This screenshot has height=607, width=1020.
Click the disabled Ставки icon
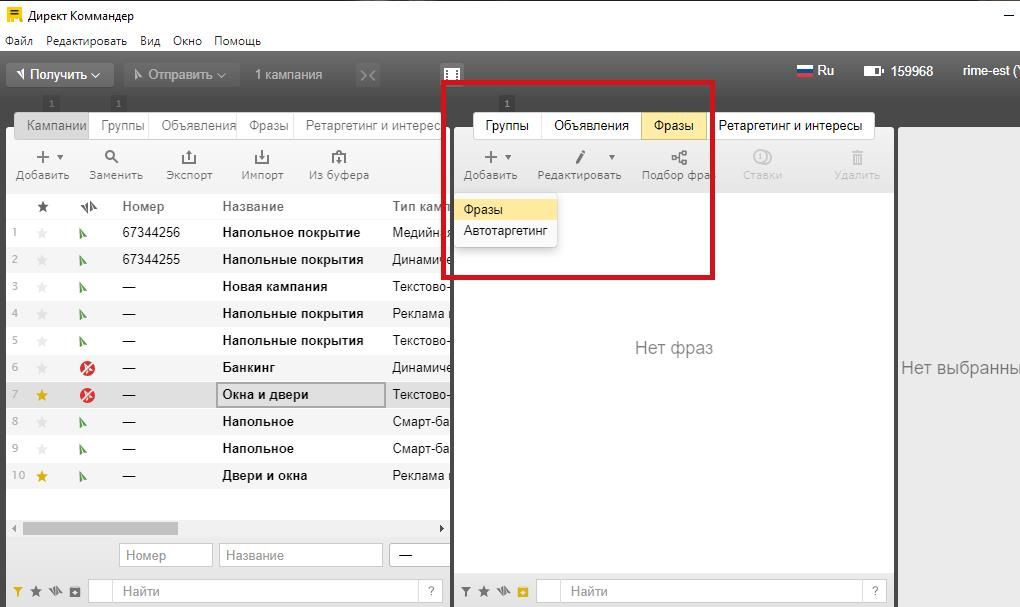(762, 157)
